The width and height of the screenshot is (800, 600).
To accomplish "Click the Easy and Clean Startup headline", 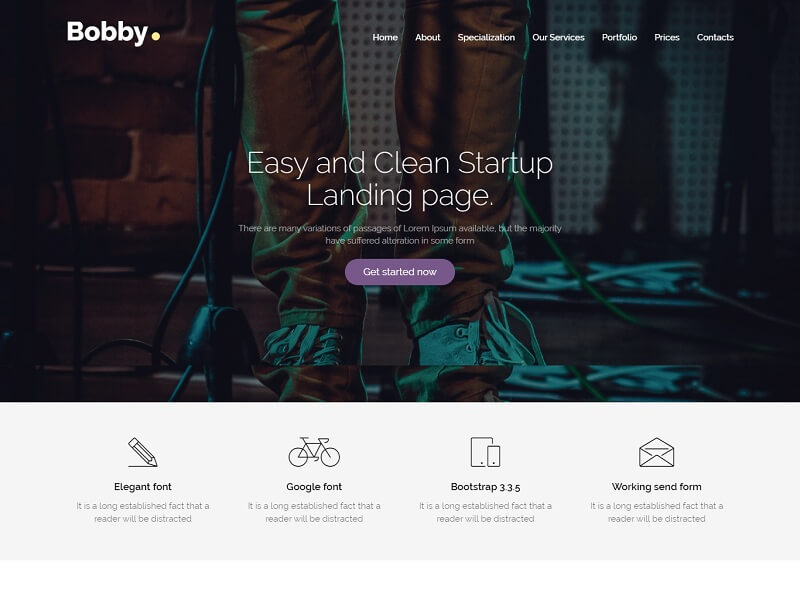I will [400, 180].
